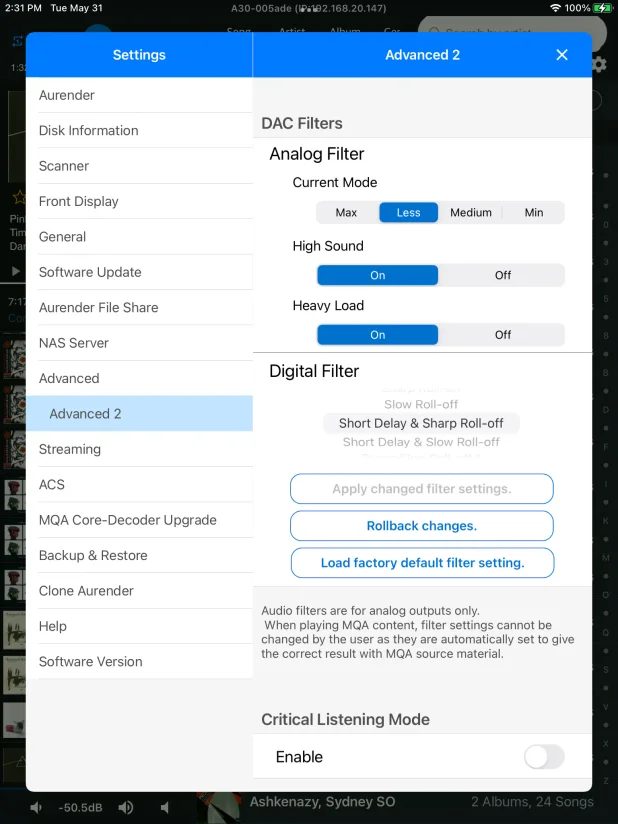Click Apply changed filter settings button
The height and width of the screenshot is (824, 618).
(421, 489)
